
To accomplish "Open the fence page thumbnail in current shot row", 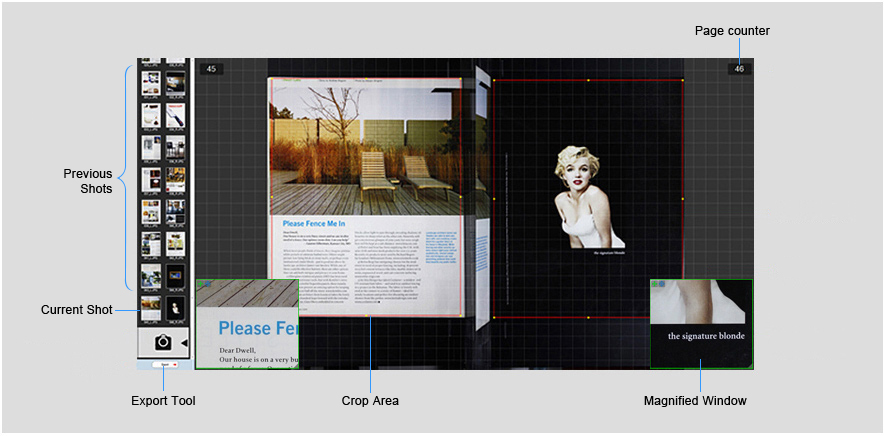I will point(151,308).
